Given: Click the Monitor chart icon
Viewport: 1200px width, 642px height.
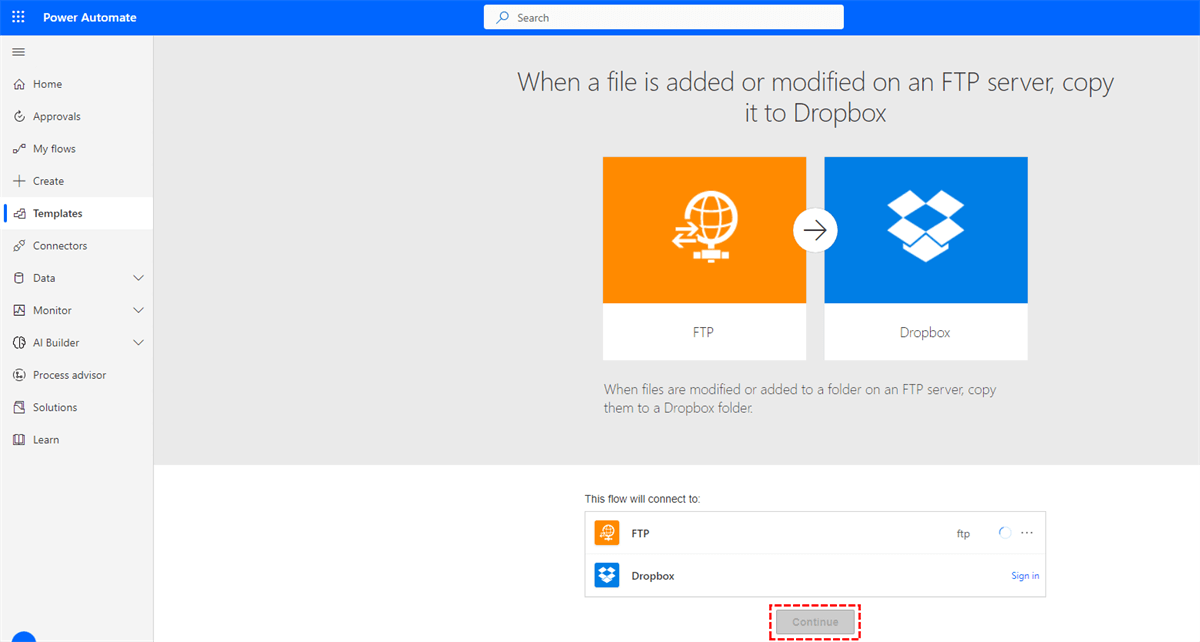Looking at the screenshot, I should point(19,310).
